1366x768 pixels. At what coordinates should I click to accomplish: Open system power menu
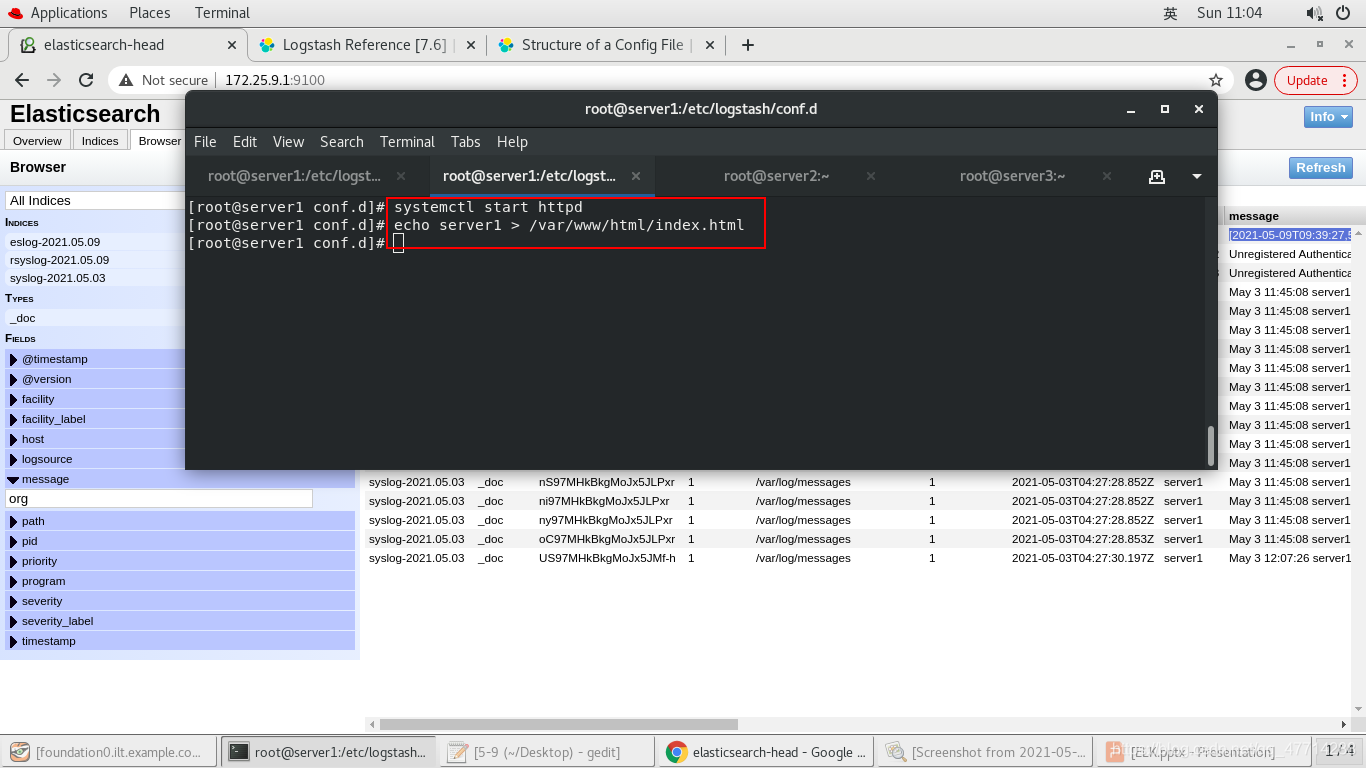(x=1343, y=13)
